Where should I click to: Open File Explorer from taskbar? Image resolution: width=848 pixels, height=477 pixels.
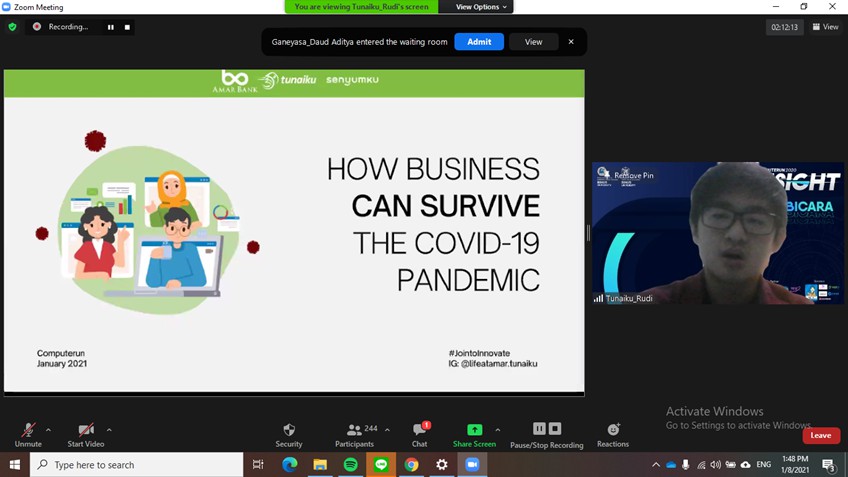click(x=320, y=465)
